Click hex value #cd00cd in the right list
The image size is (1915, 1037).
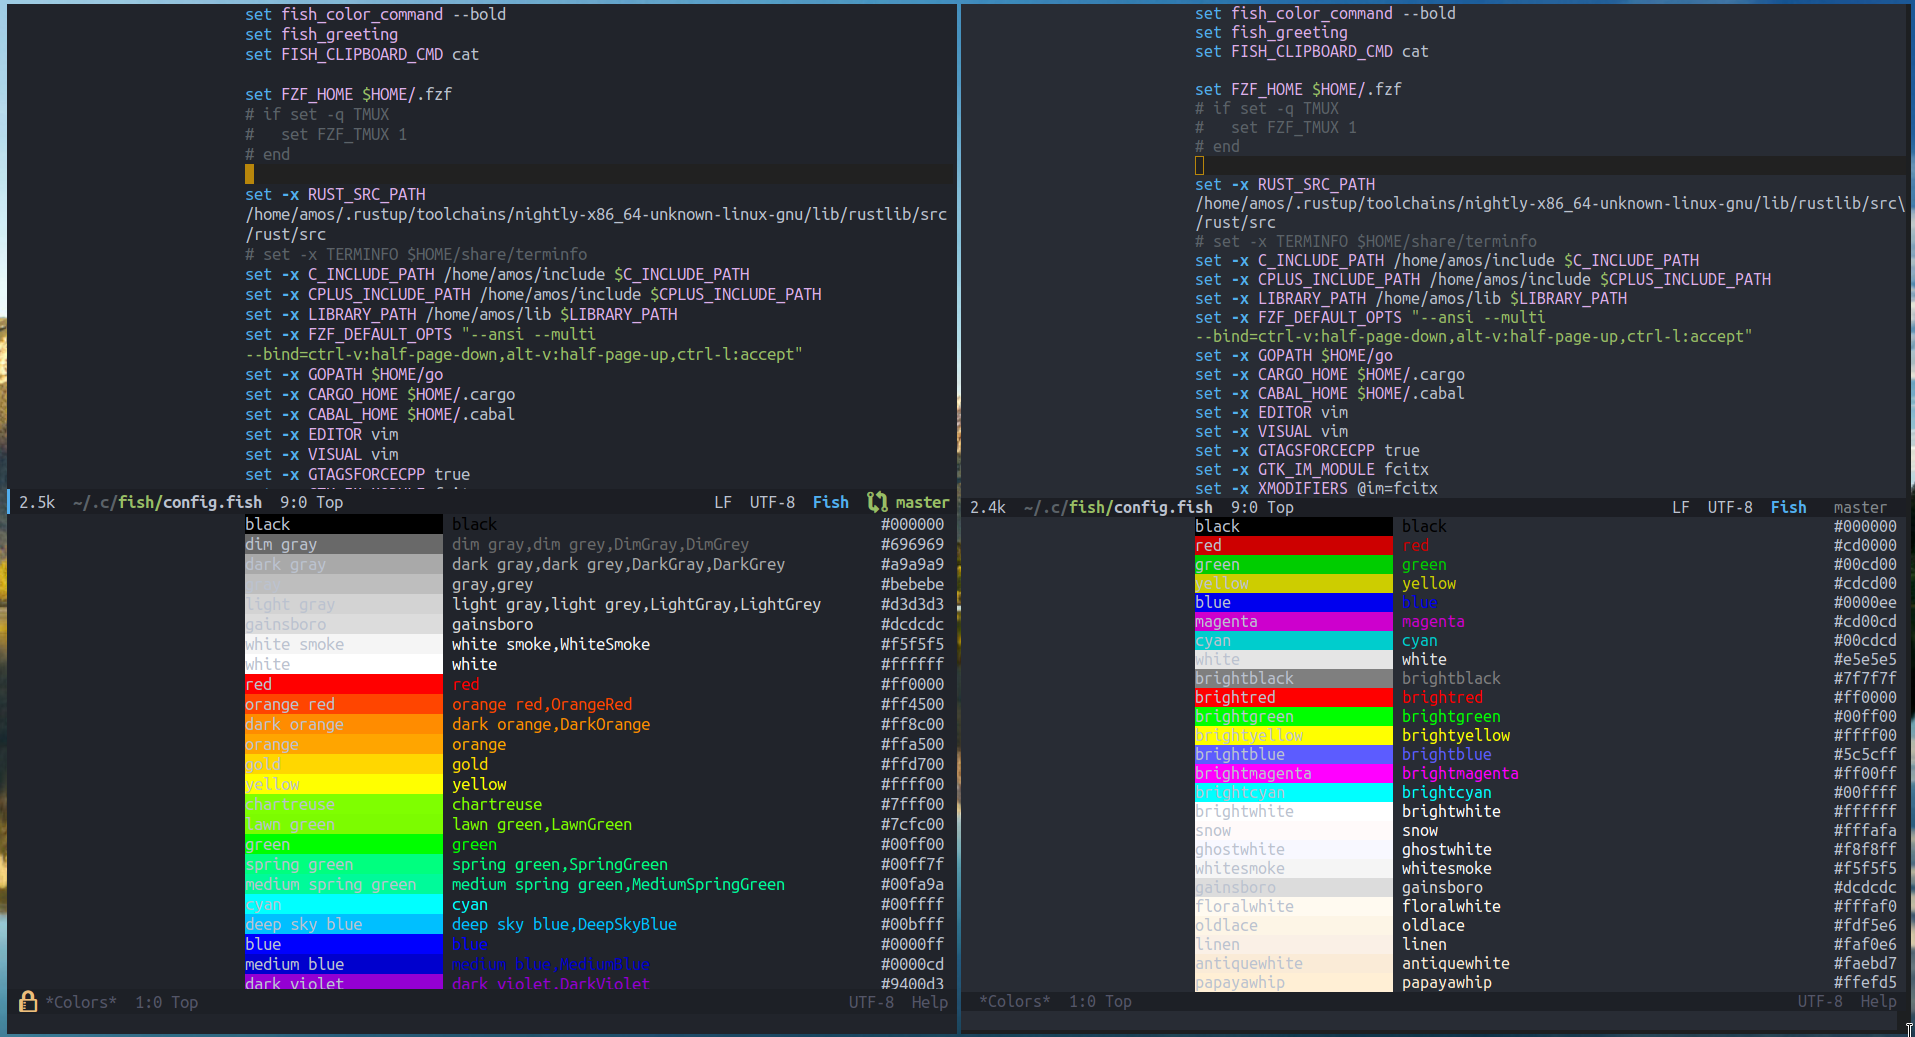(x=1865, y=621)
